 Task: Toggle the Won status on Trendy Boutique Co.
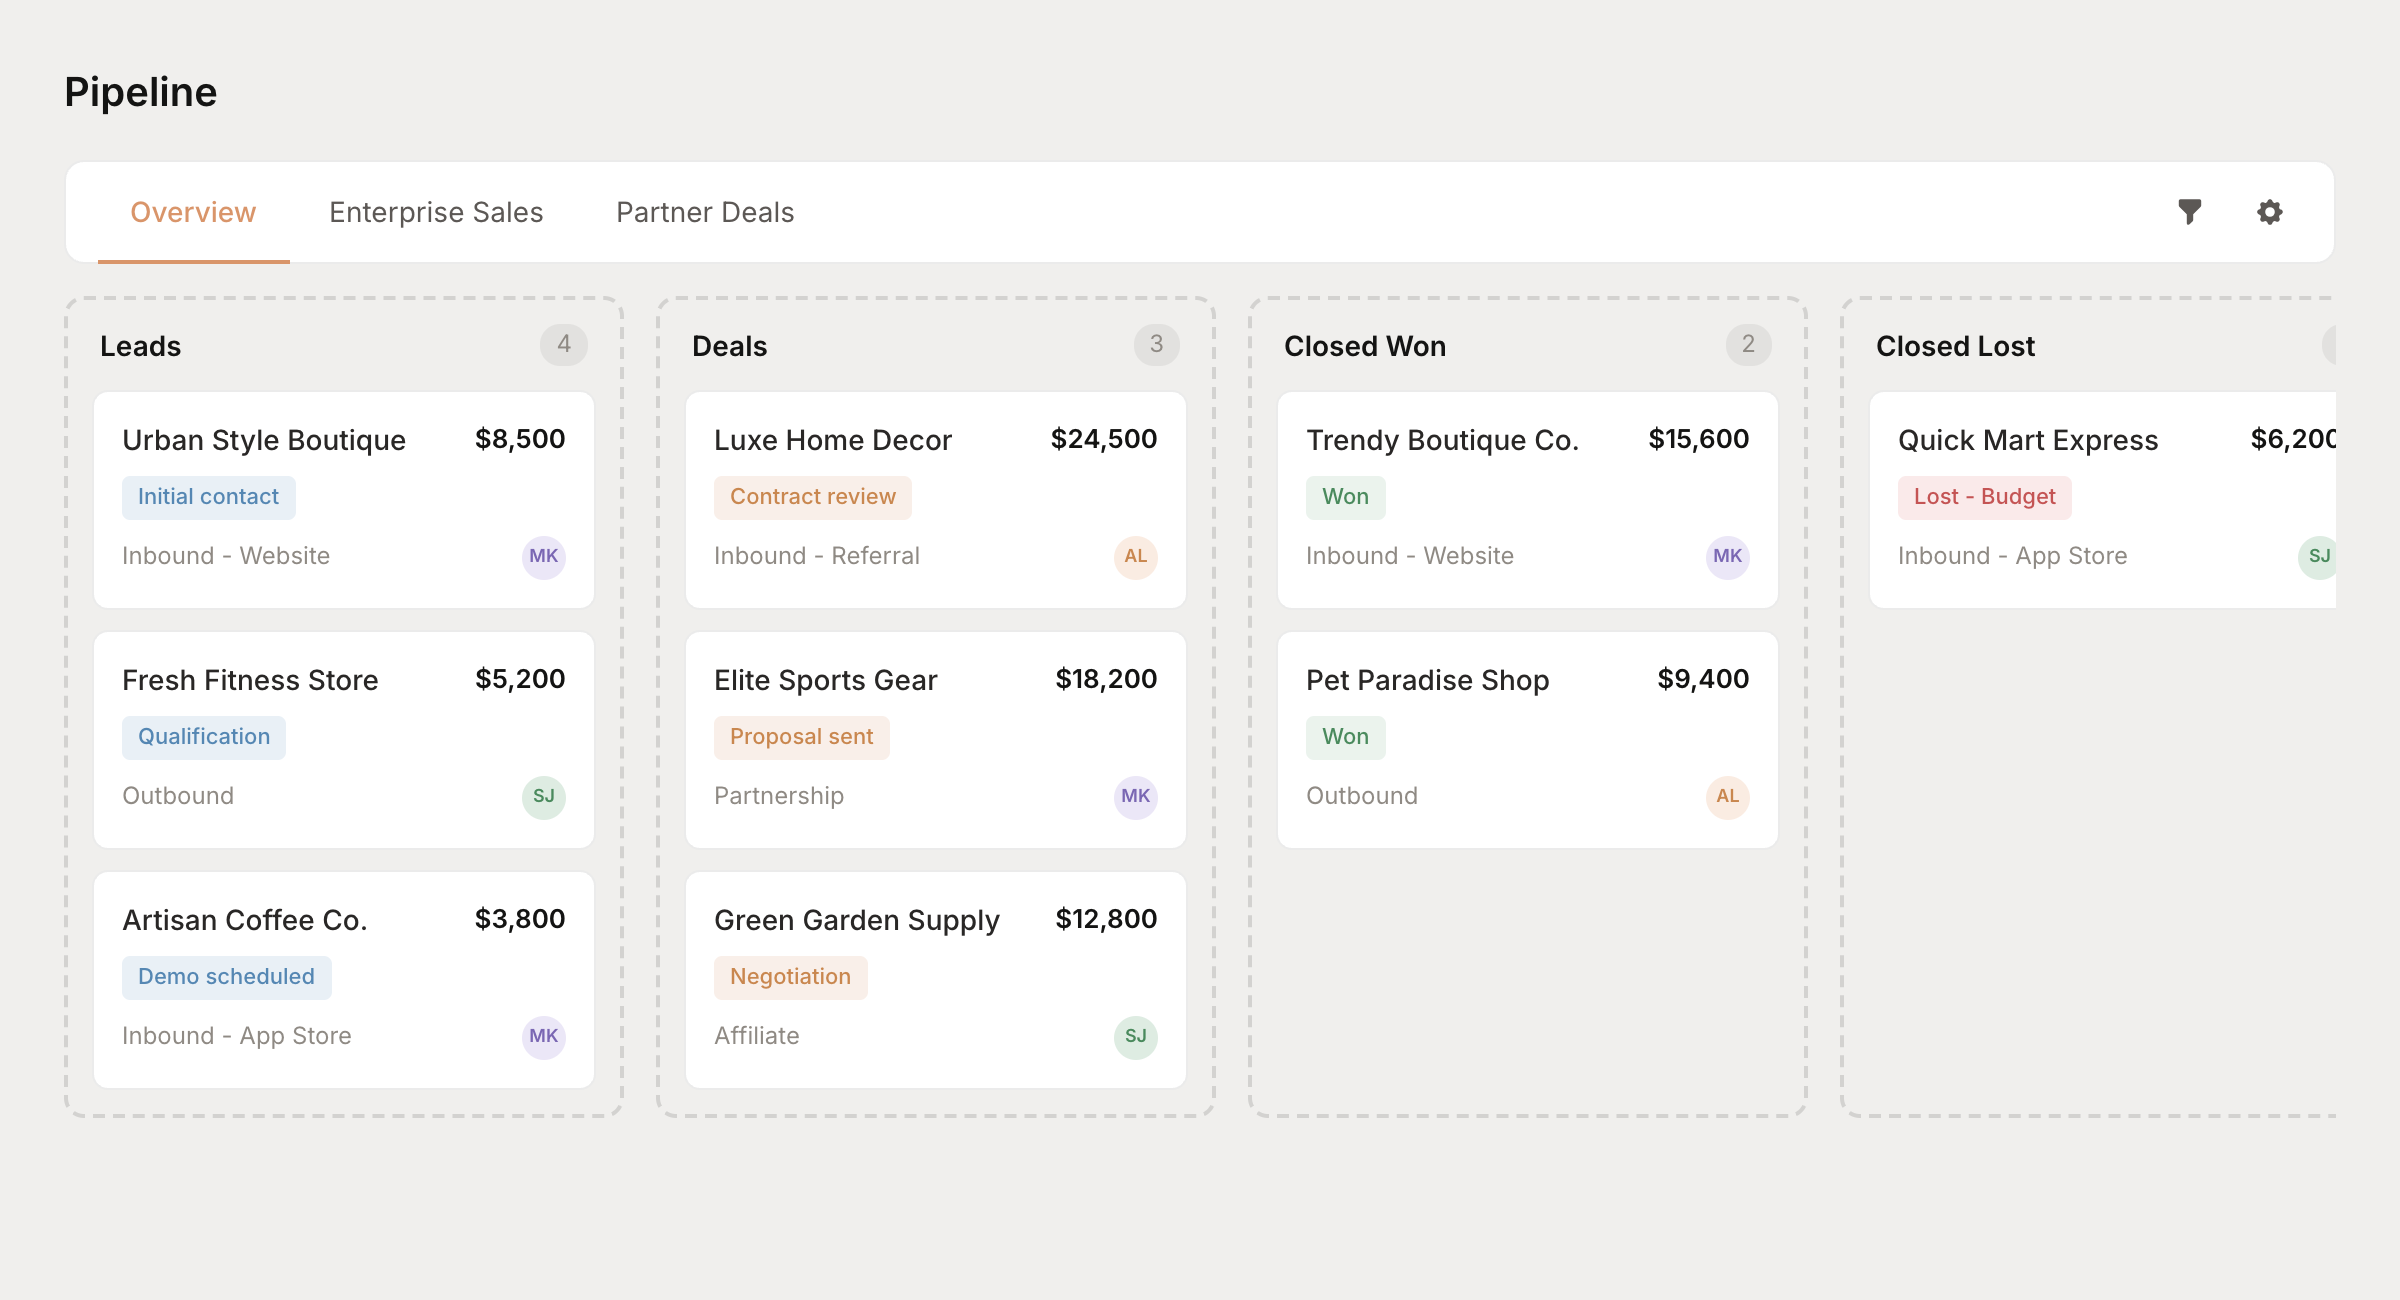[1345, 496]
